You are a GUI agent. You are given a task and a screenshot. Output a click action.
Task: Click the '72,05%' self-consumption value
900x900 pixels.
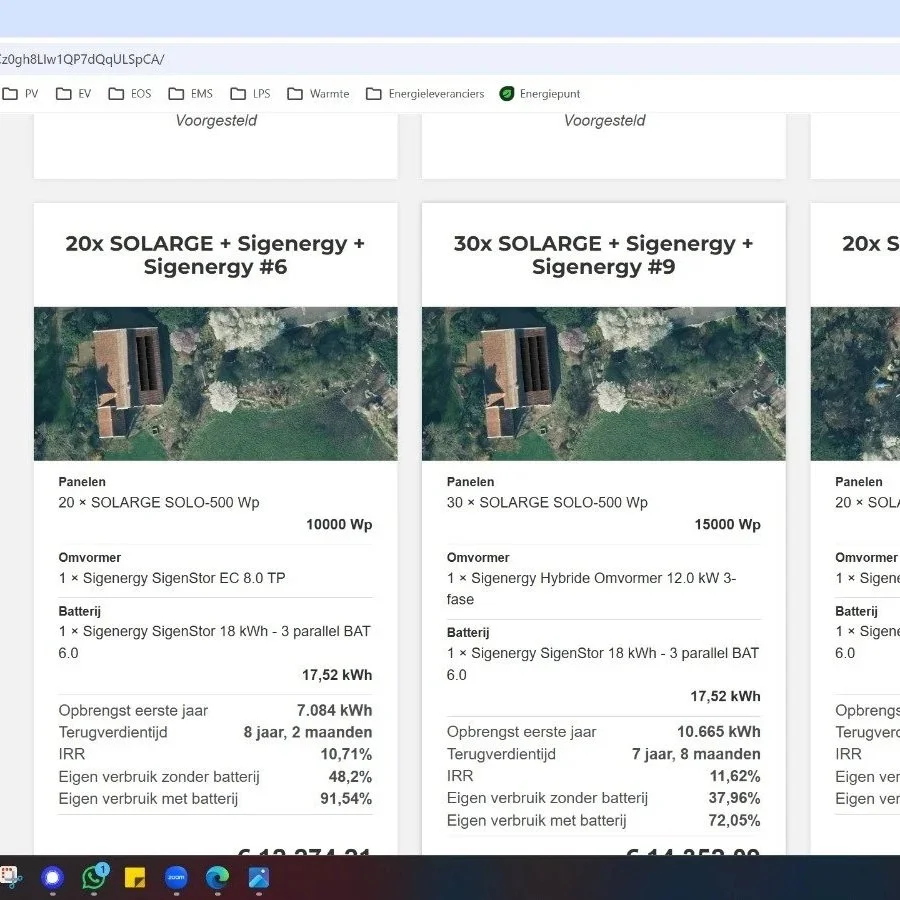coord(734,820)
